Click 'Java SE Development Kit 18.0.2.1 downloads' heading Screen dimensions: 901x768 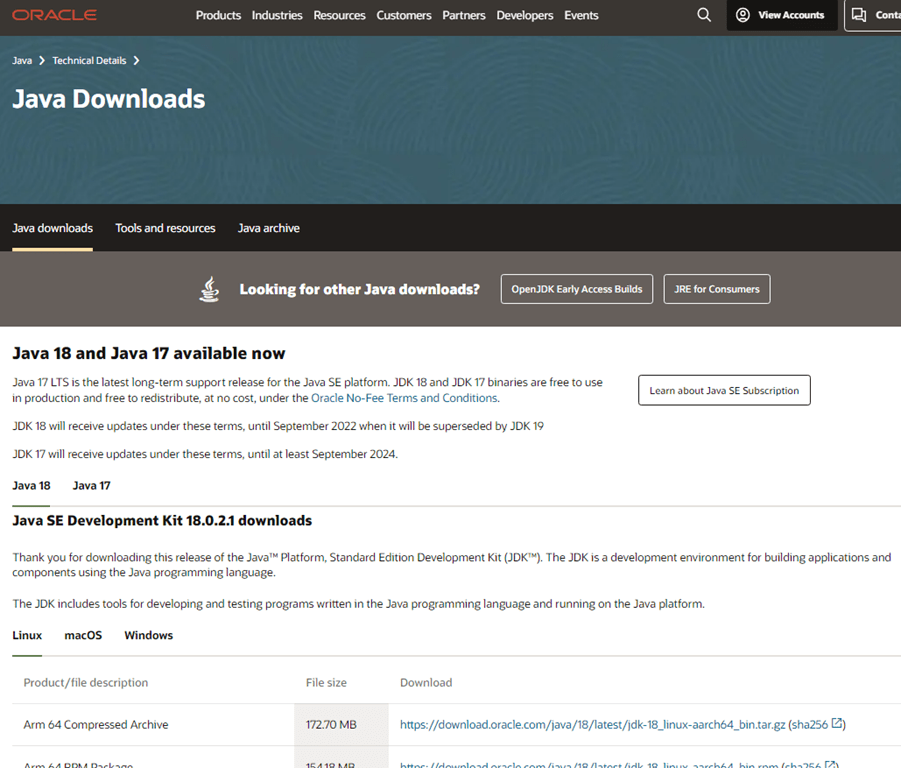162,520
